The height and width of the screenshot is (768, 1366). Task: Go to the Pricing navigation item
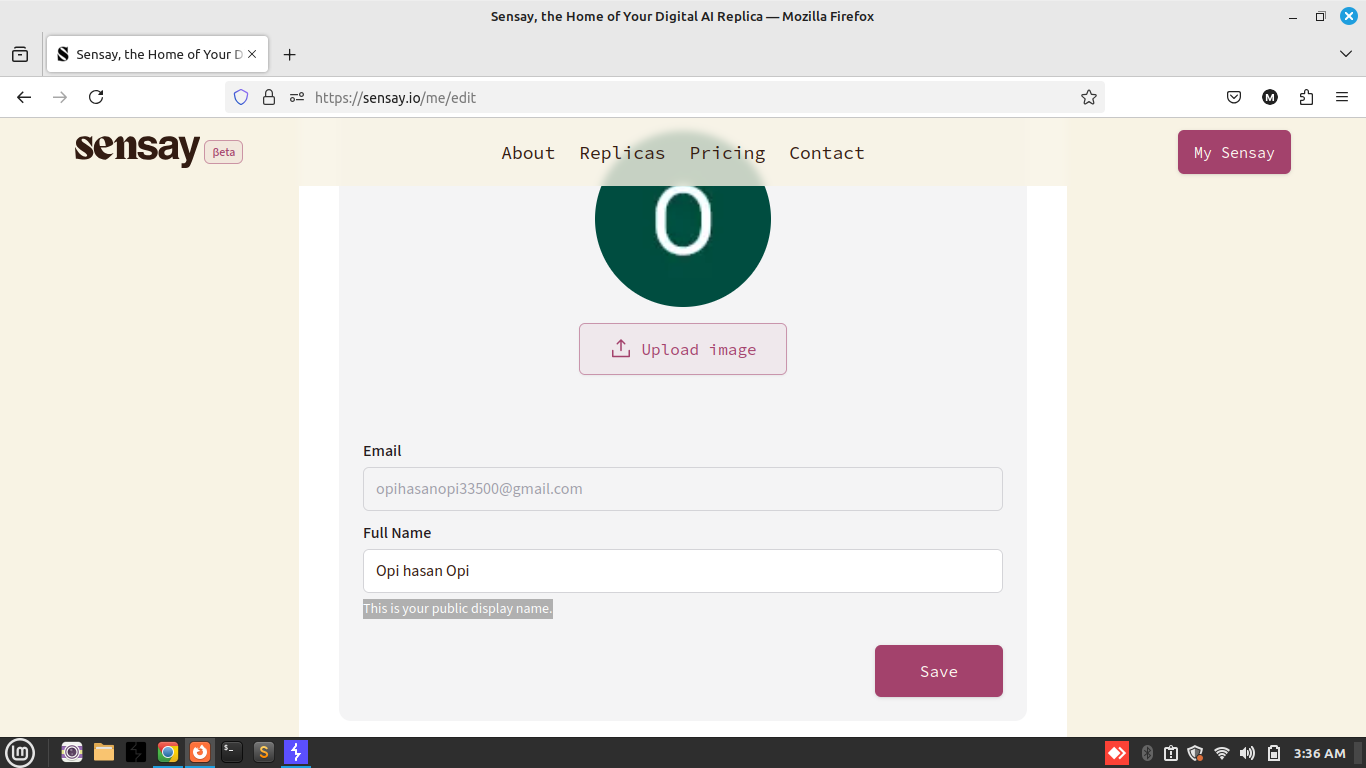click(x=727, y=153)
